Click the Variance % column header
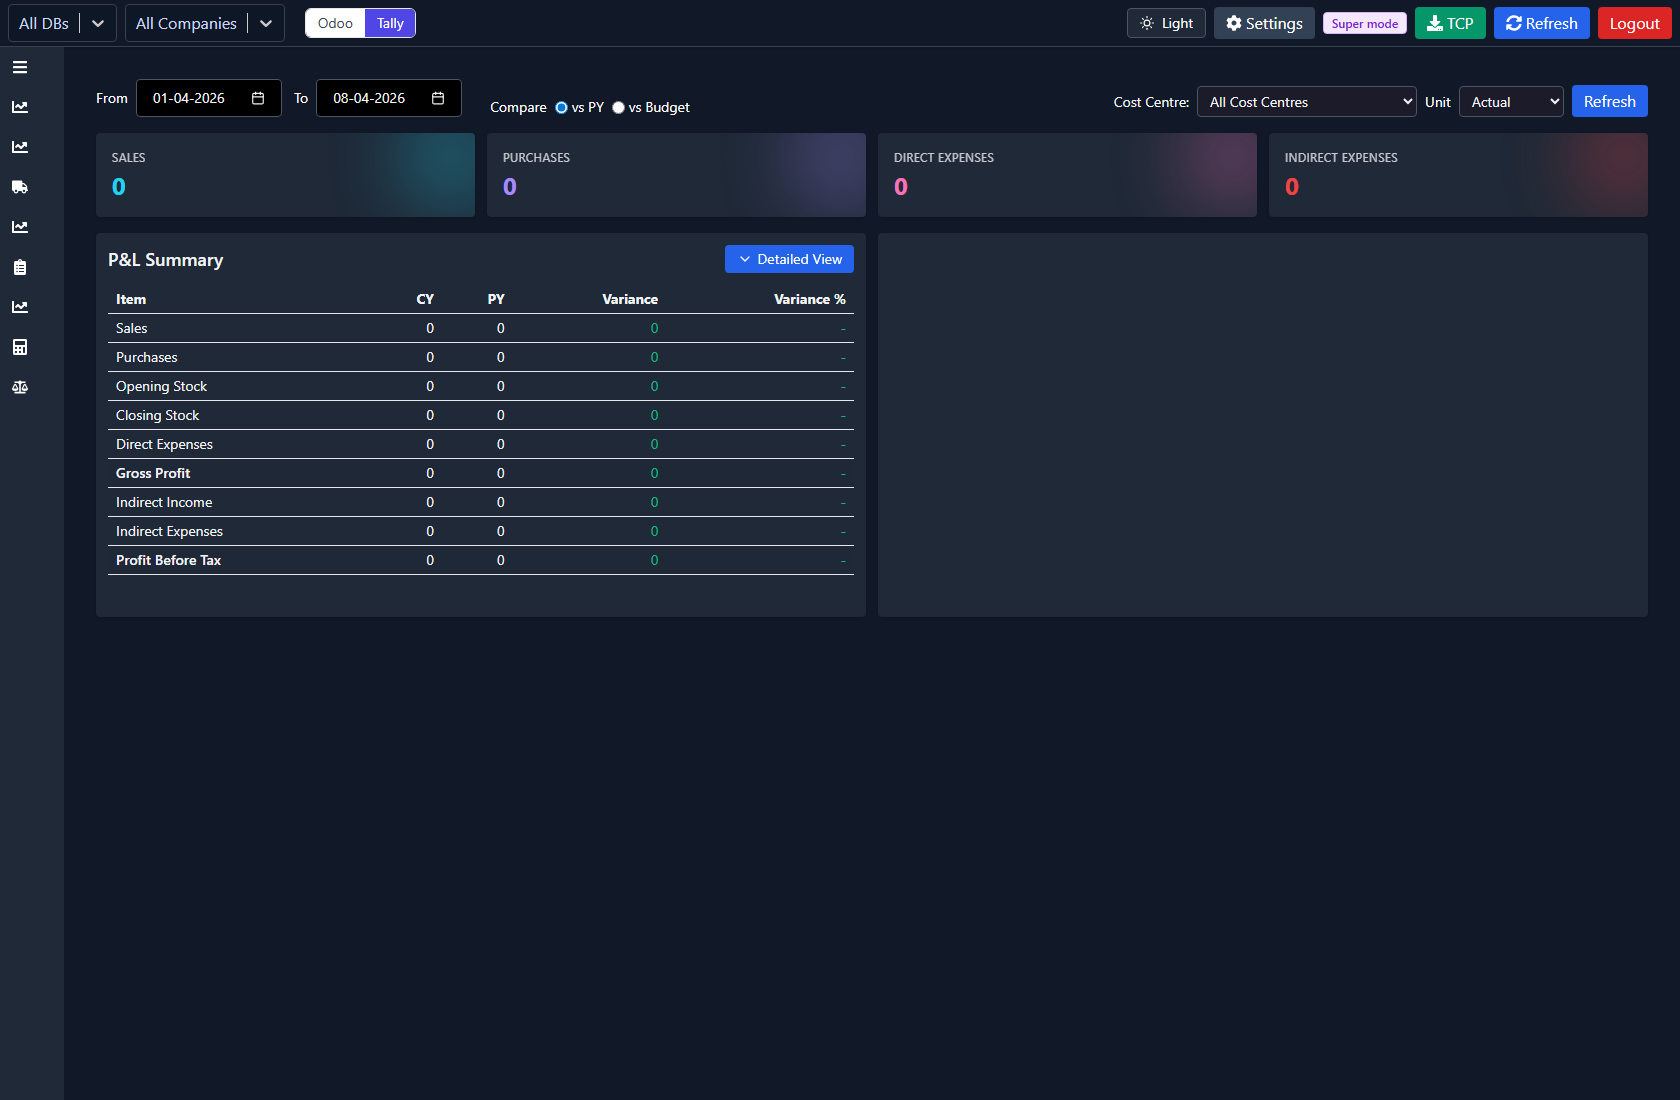Viewport: 1680px width, 1100px height. tap(809, 299)
